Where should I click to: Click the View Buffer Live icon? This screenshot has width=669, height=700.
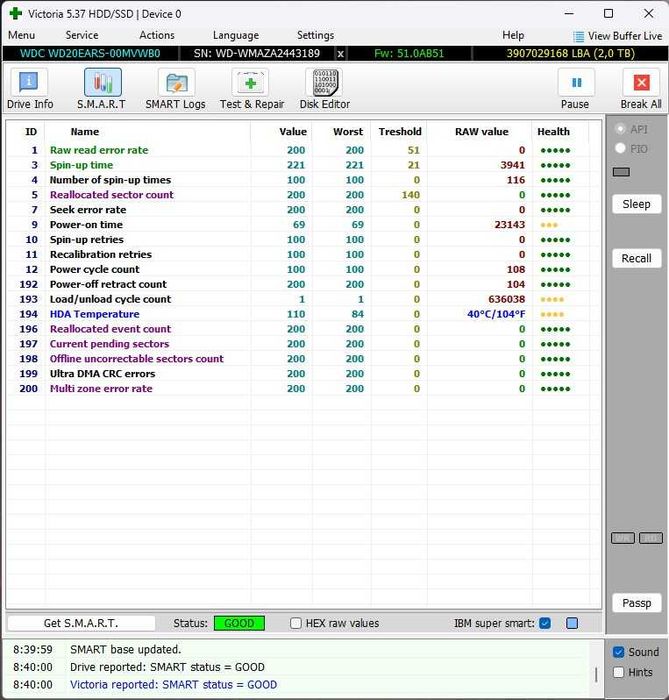coord(578,36)
